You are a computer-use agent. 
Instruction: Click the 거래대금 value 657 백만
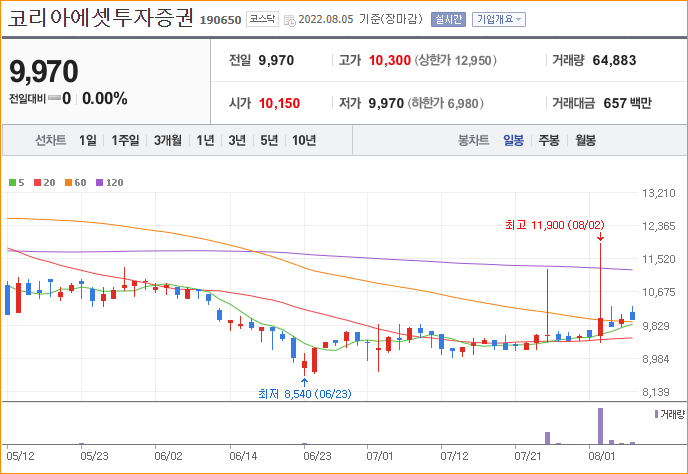pos(627,103)
